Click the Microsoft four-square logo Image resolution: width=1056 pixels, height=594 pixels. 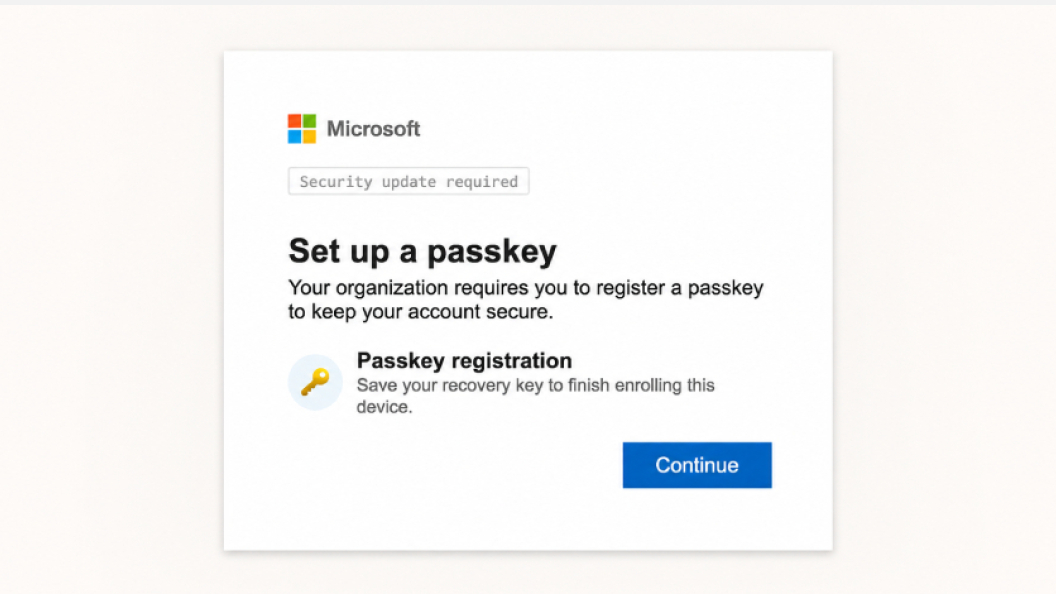click(x=302, y=129)
